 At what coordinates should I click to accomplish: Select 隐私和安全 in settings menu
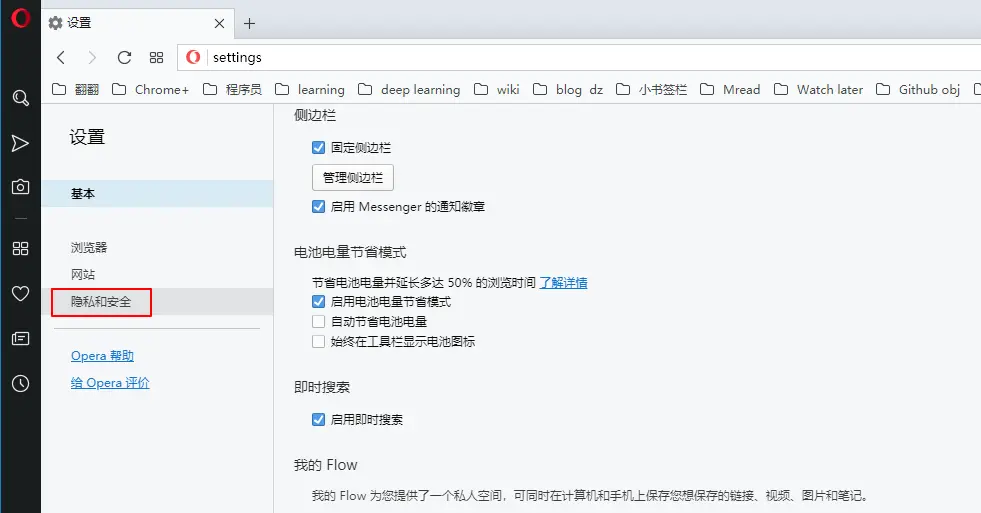[101, 302]
